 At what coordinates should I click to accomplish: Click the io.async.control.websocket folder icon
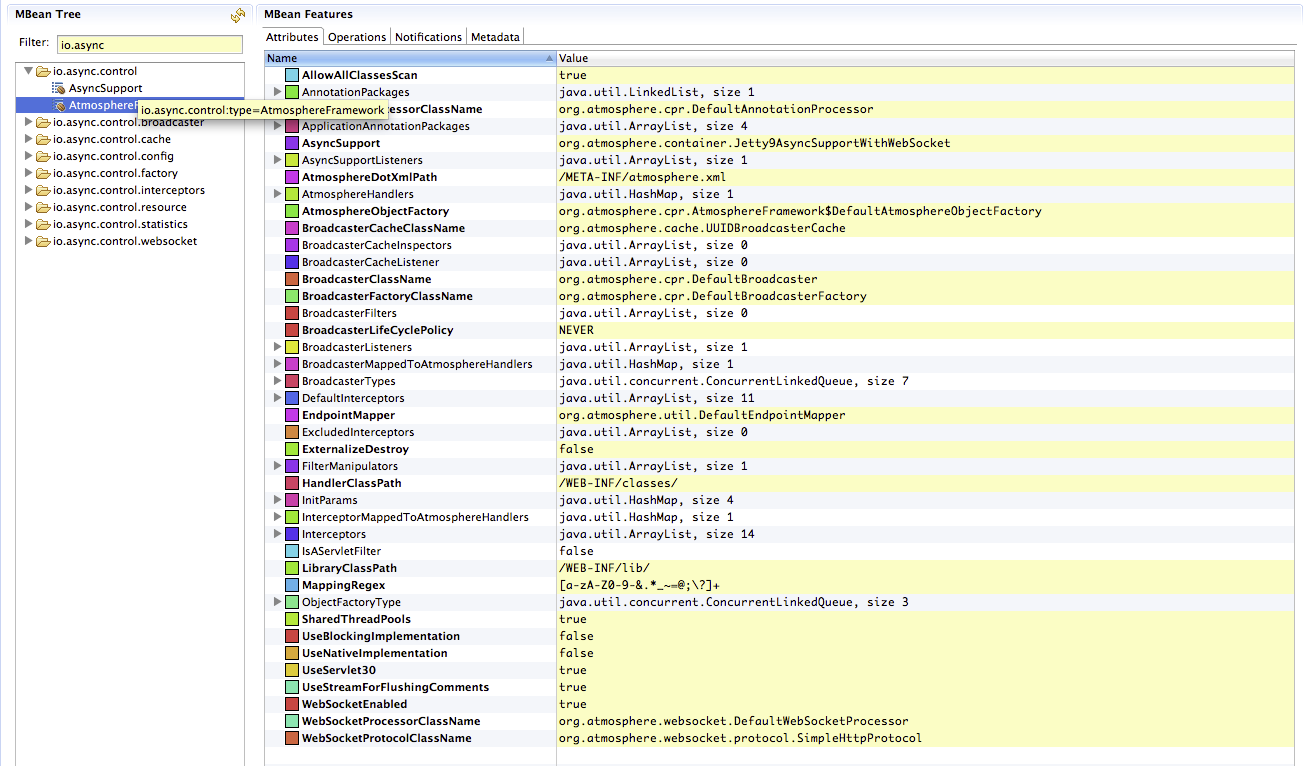(42, 242)
